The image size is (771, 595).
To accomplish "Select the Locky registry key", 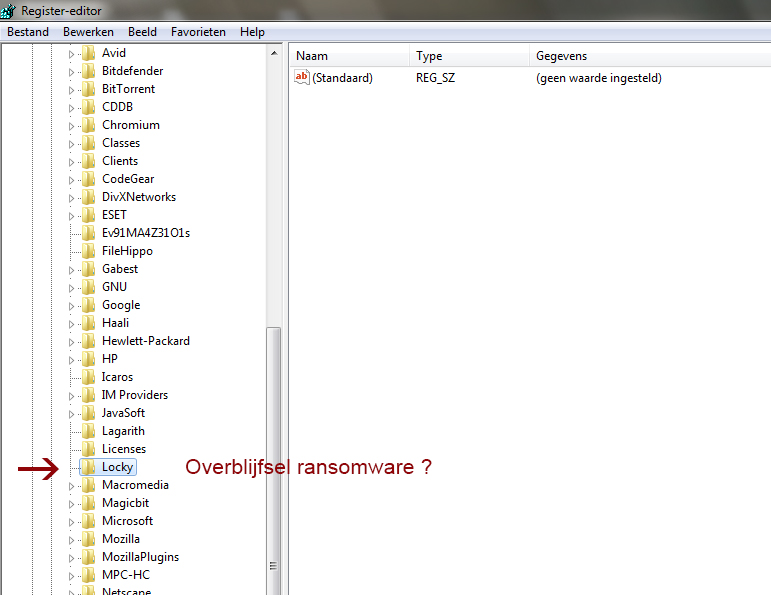I will [118, 467].
